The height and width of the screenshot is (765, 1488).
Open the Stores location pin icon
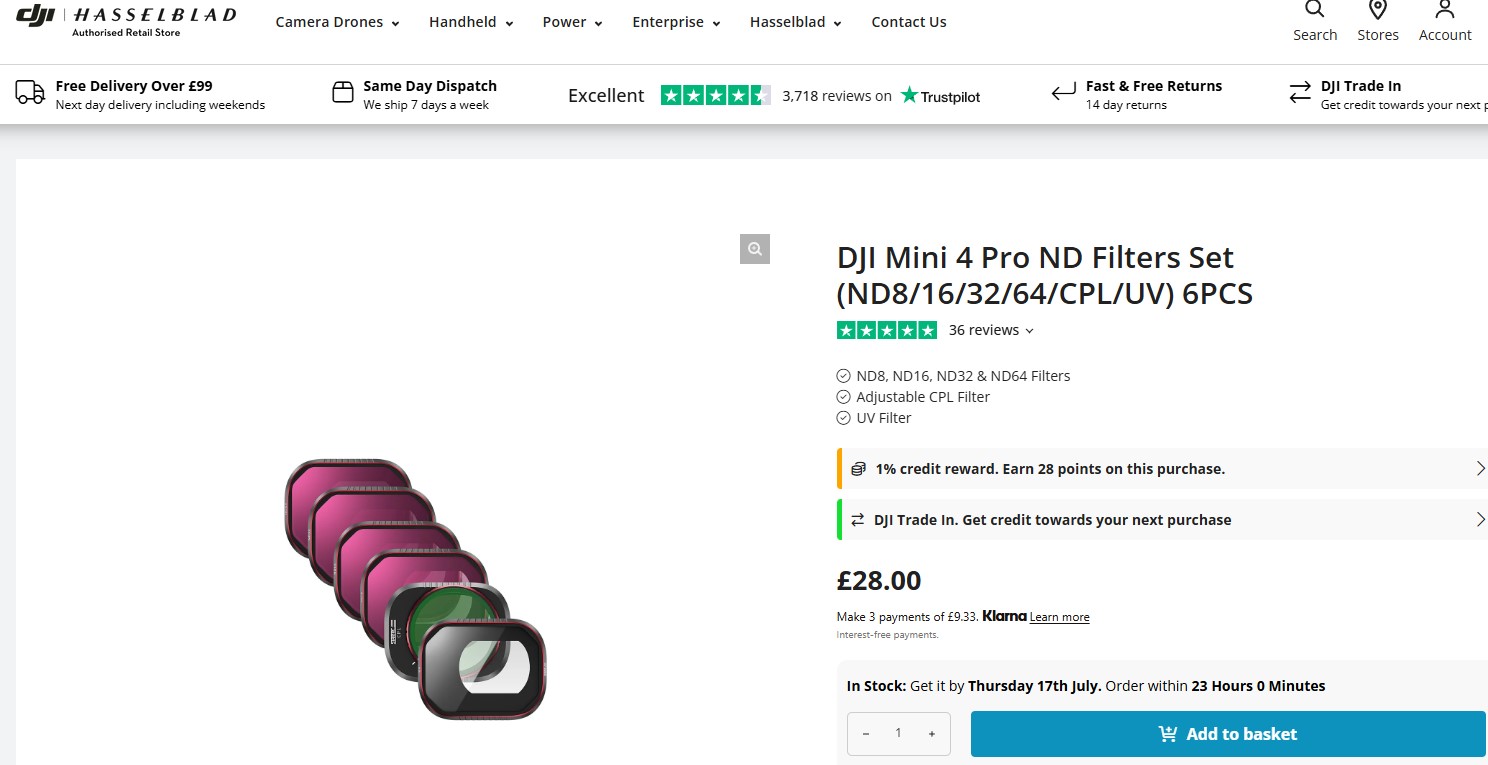pyautogui.click(x=1377, y=11)
